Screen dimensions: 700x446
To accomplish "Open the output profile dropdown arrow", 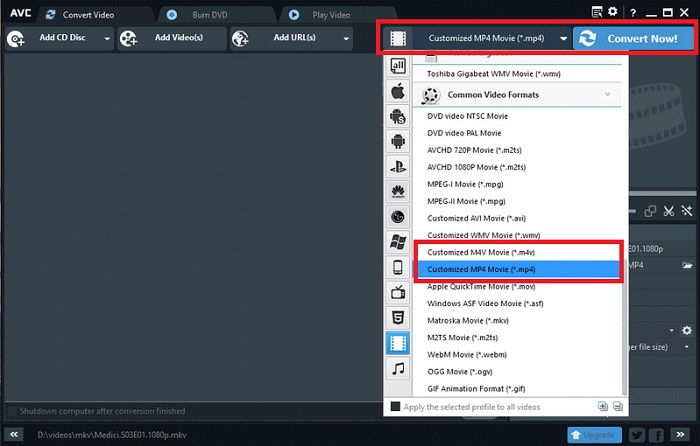I will coord(563,38).
